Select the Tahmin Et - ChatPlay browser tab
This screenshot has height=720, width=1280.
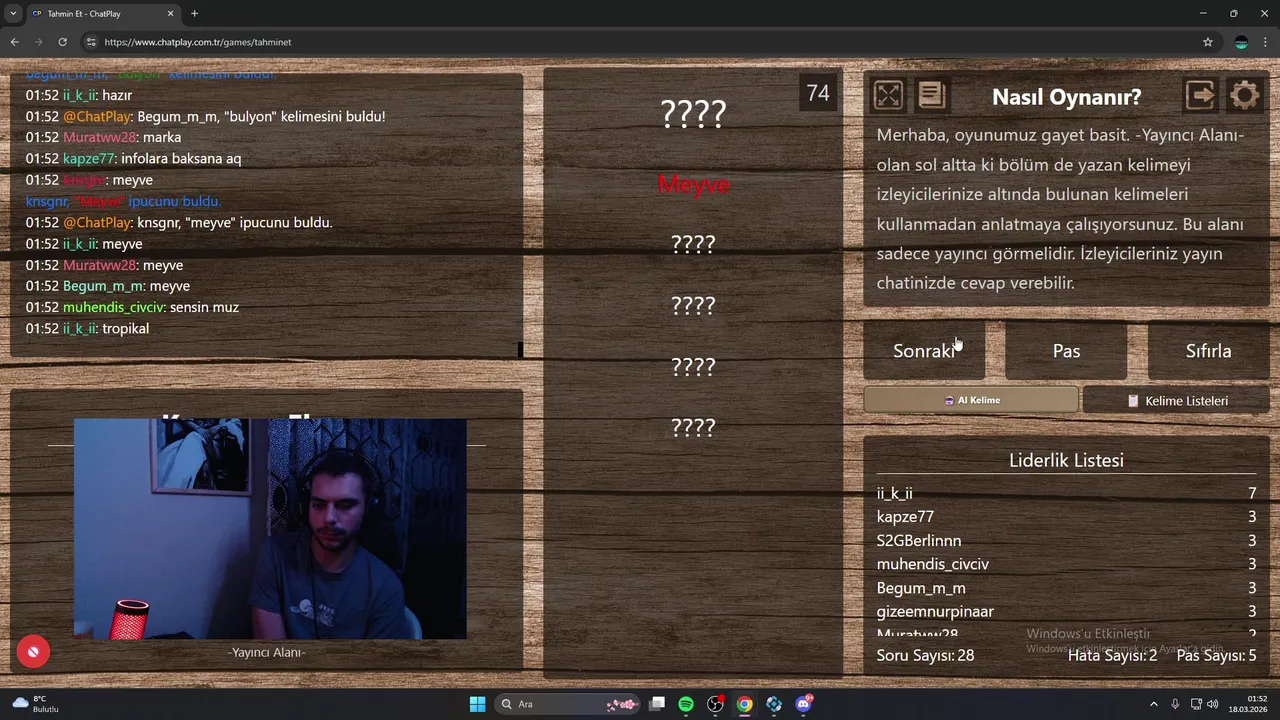point(102,13)
